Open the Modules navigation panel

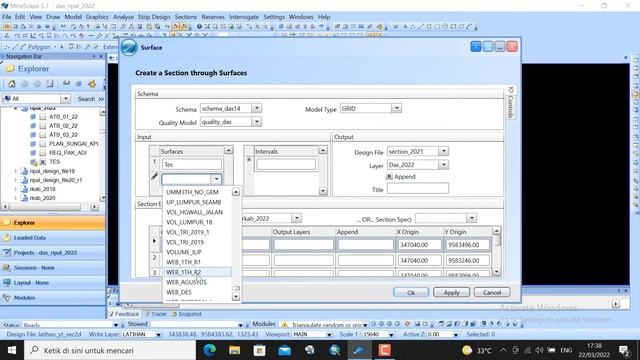click(x=53, y=298)
